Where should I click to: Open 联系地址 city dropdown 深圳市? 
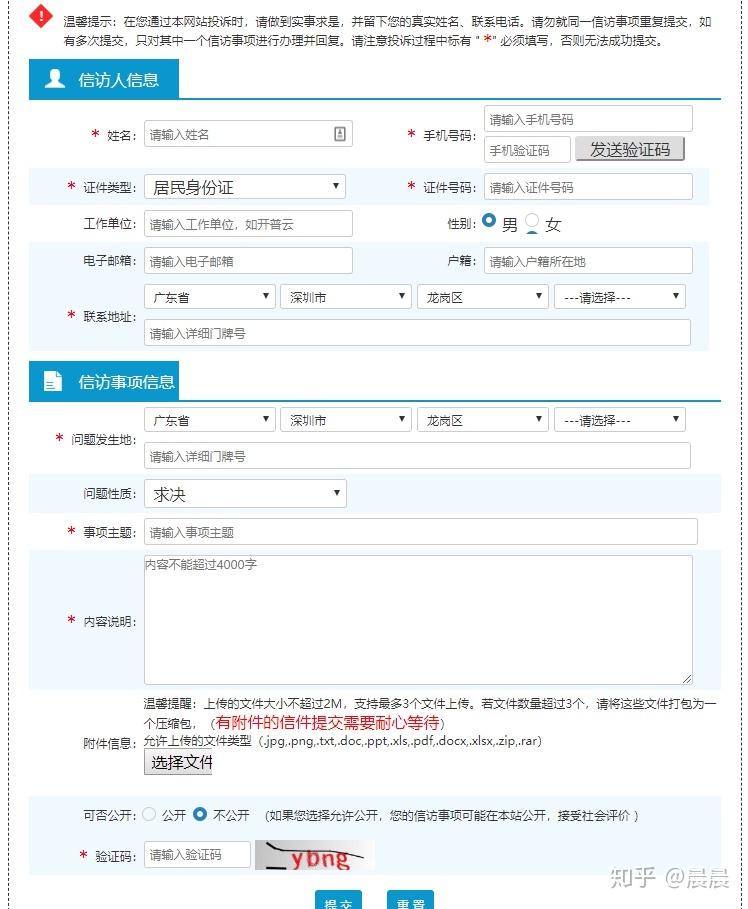pyautogui.click(x=346, y=296)
